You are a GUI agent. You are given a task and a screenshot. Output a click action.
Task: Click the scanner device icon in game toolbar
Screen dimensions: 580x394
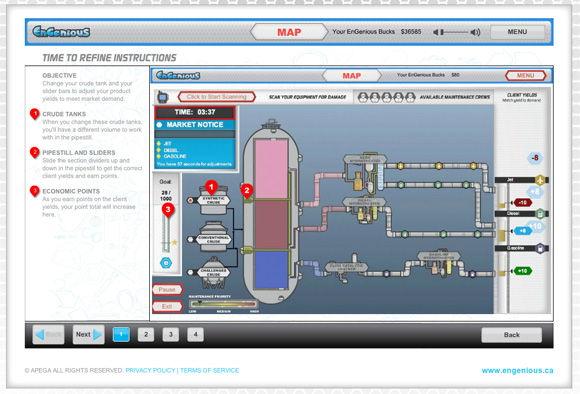tap(163, 97)
